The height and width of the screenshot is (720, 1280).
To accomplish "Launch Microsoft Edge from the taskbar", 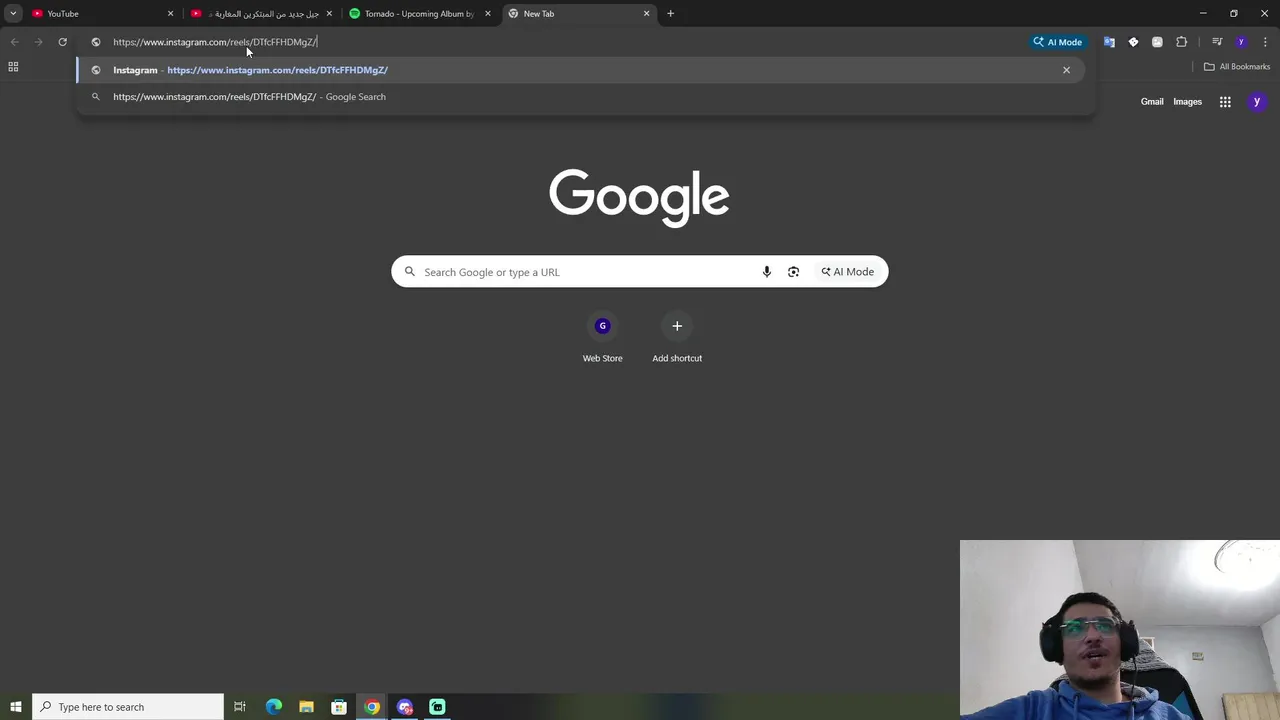I will coord(274,707).
